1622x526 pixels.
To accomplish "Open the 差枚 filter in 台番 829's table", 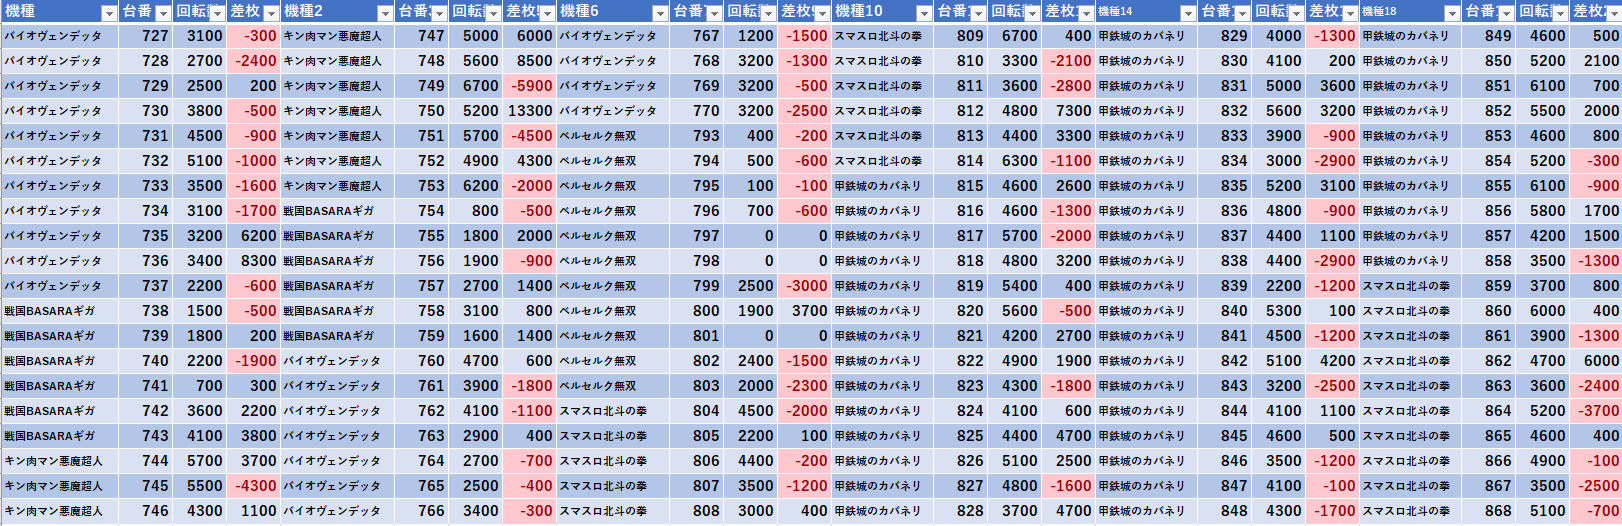I will [x=1350, y=13].
